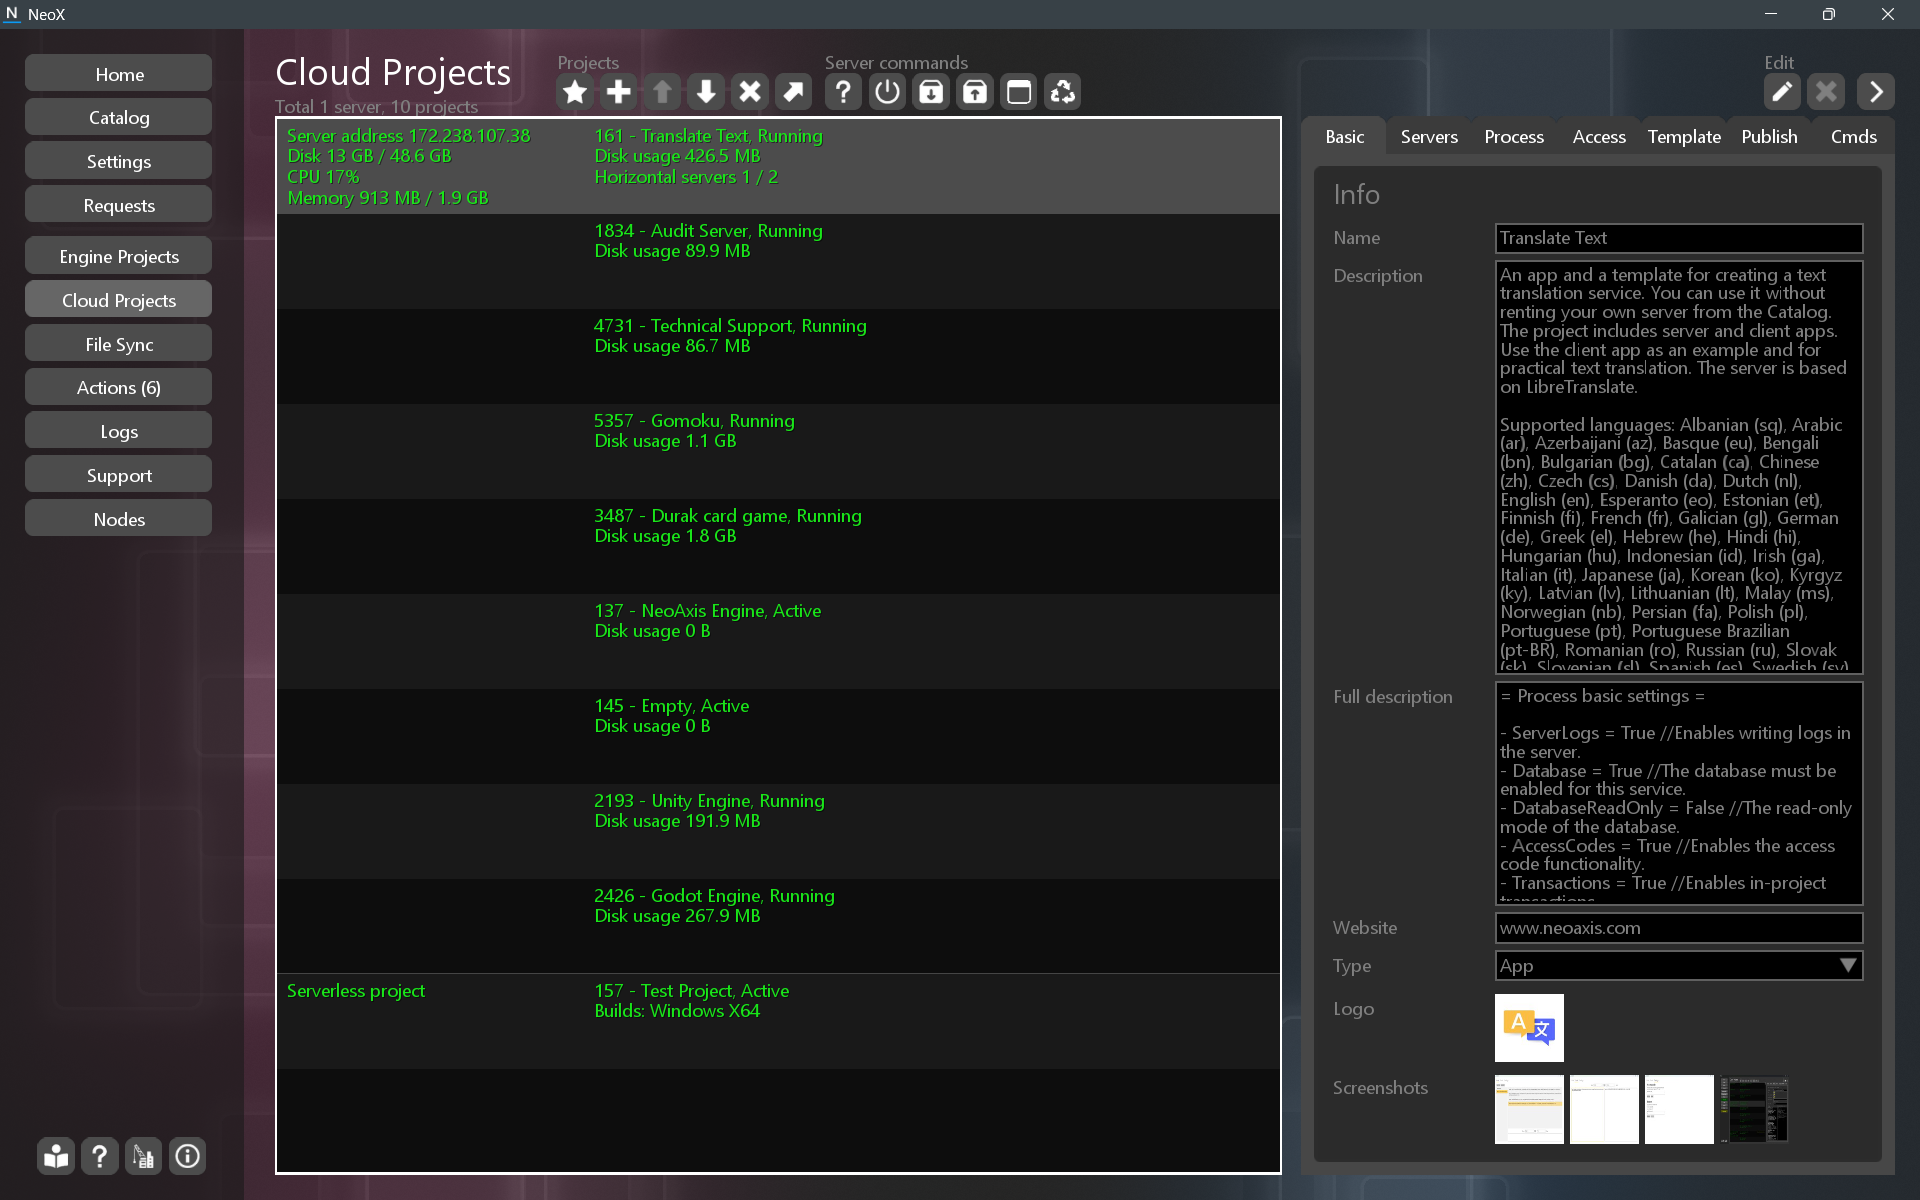Click the info circle icon at bottom left
This screenshot has height=1200, width=1920.
[187, 1157]
